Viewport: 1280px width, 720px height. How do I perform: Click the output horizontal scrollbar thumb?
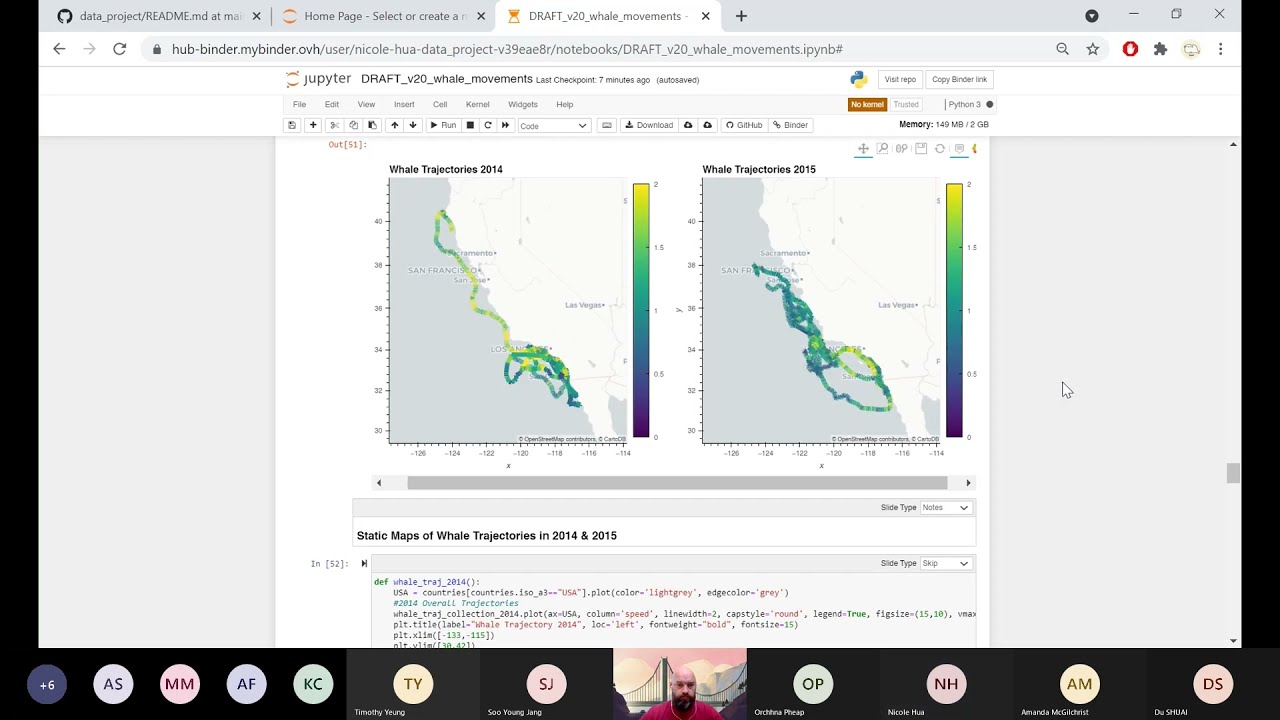pyautogui.click(x=677, y=483)
